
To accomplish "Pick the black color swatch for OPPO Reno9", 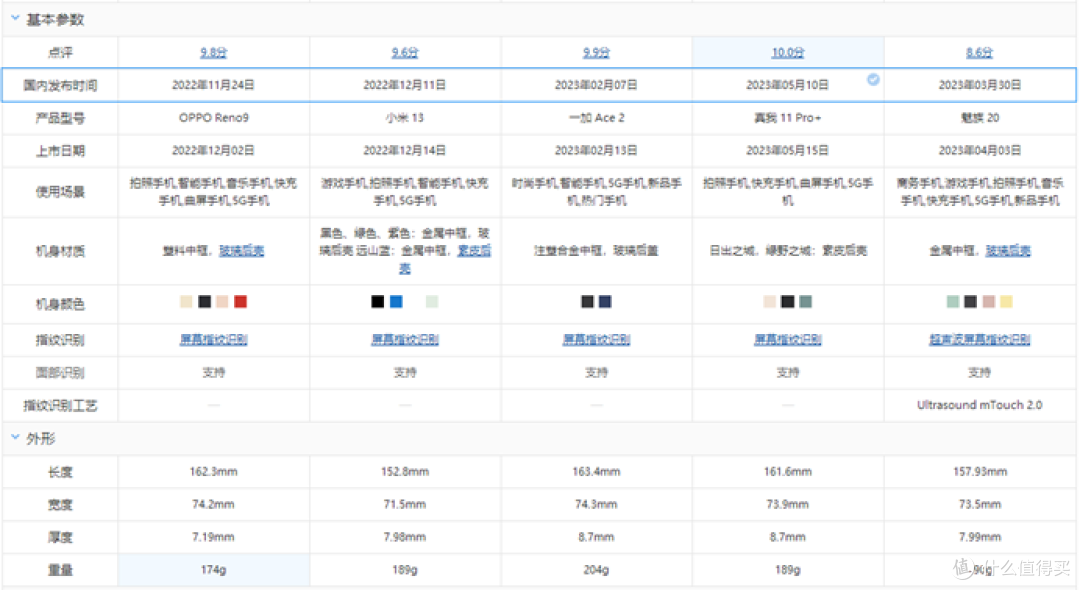I will 205,302.
